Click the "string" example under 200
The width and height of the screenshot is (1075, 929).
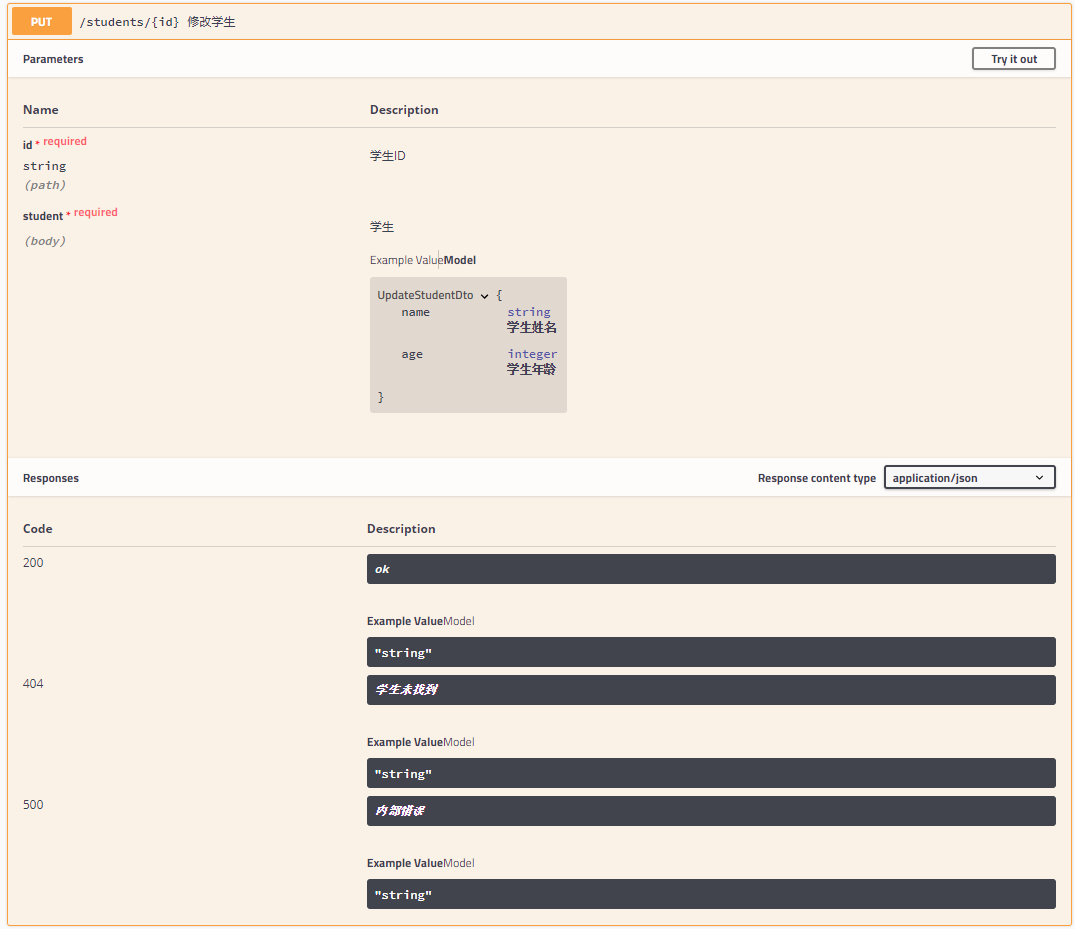click(711, 652)
